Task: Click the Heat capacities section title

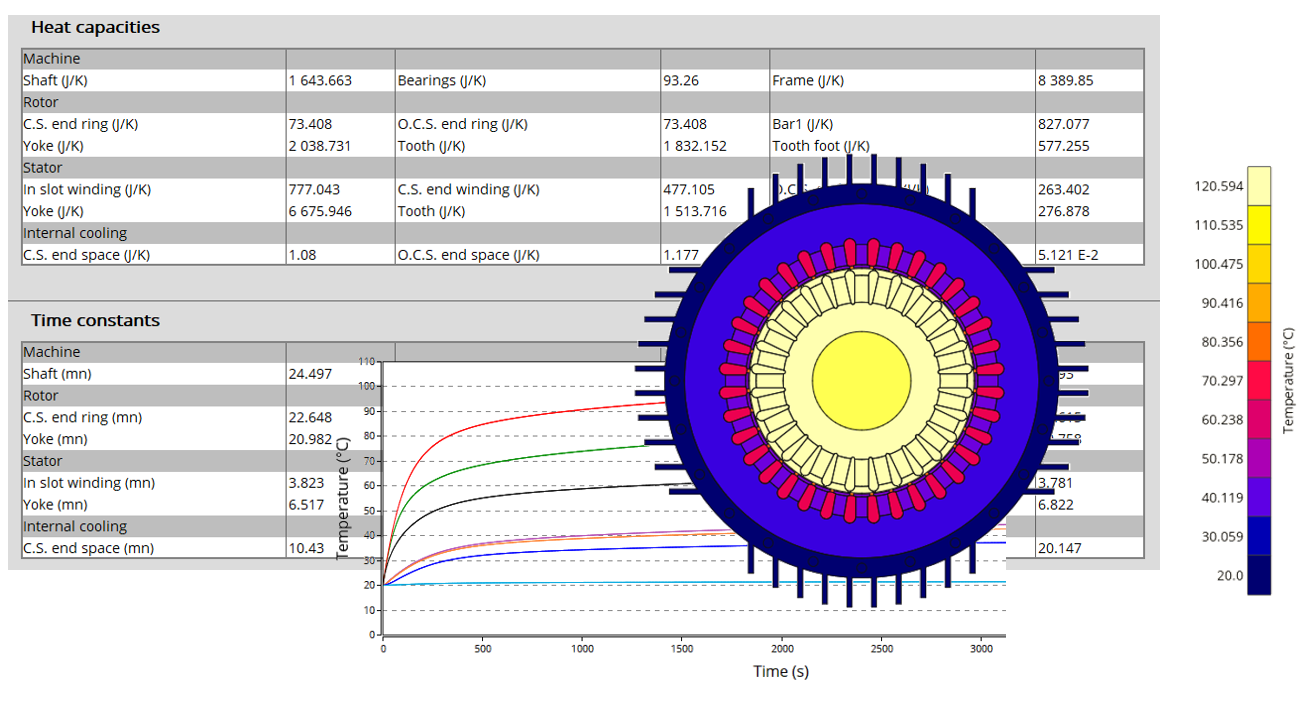Action: point(95,28)
